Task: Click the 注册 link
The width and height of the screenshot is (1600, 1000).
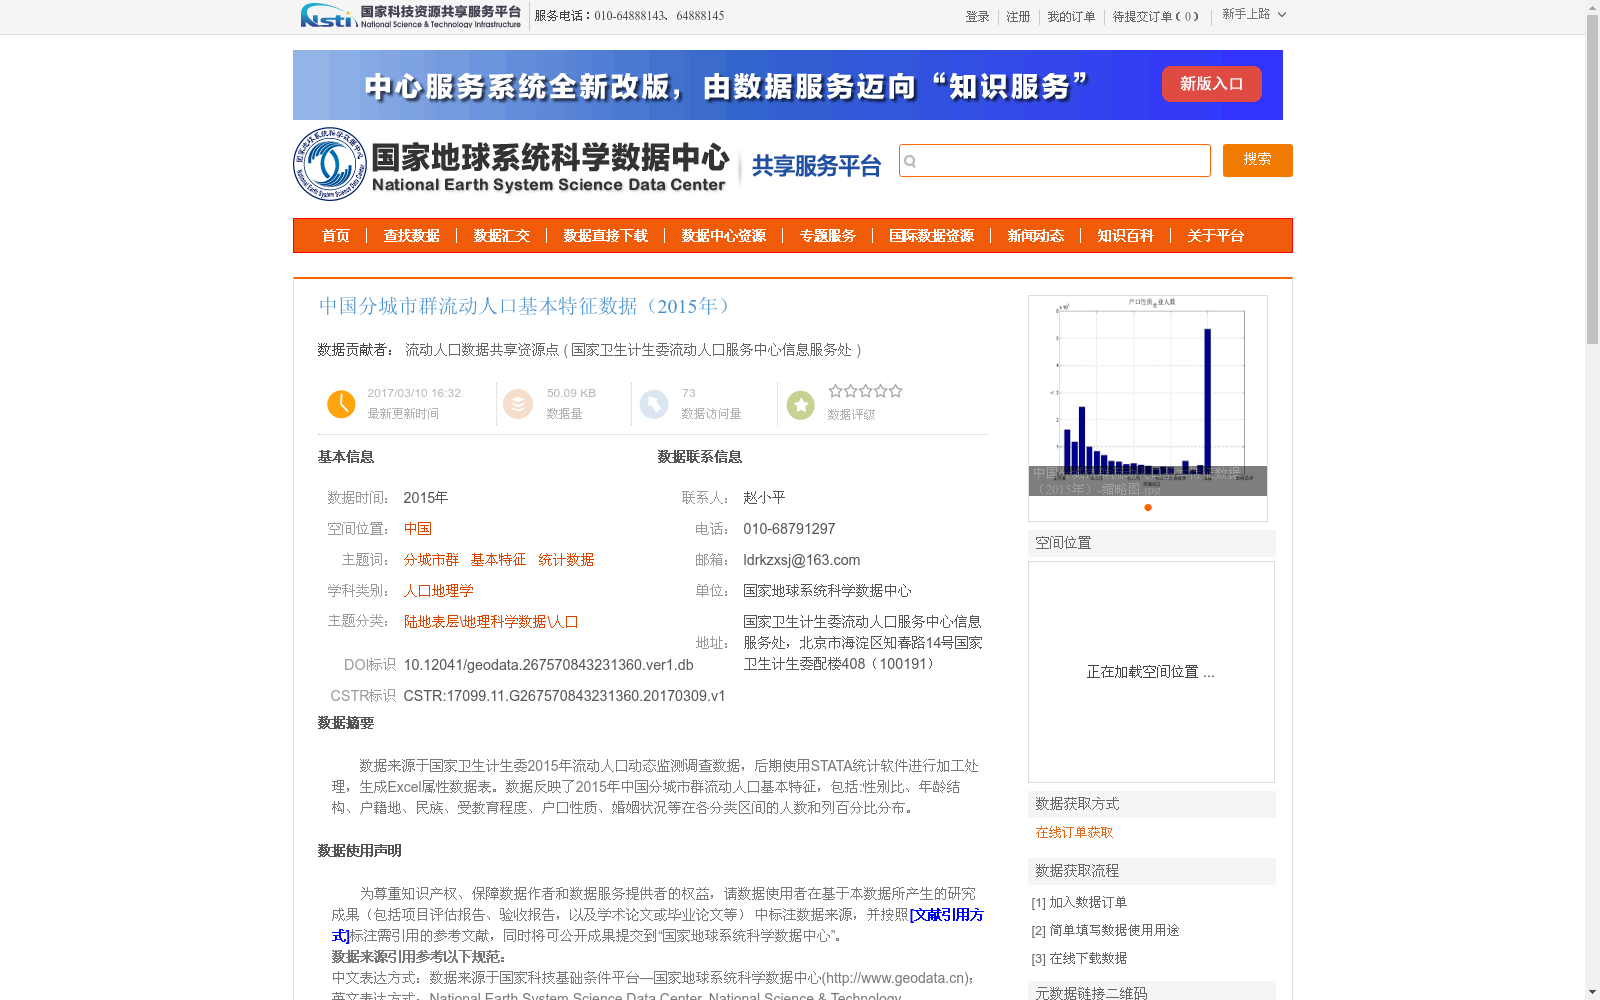Action: (x=1018, y=17)
